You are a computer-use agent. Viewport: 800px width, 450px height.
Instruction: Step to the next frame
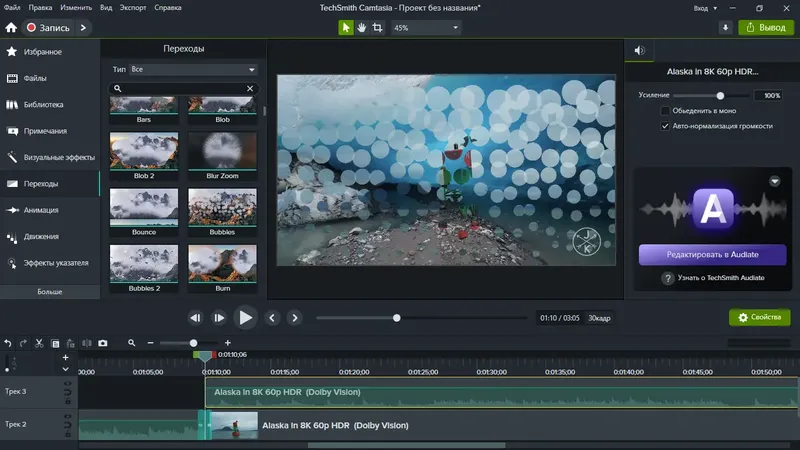(x=219, y=318)
